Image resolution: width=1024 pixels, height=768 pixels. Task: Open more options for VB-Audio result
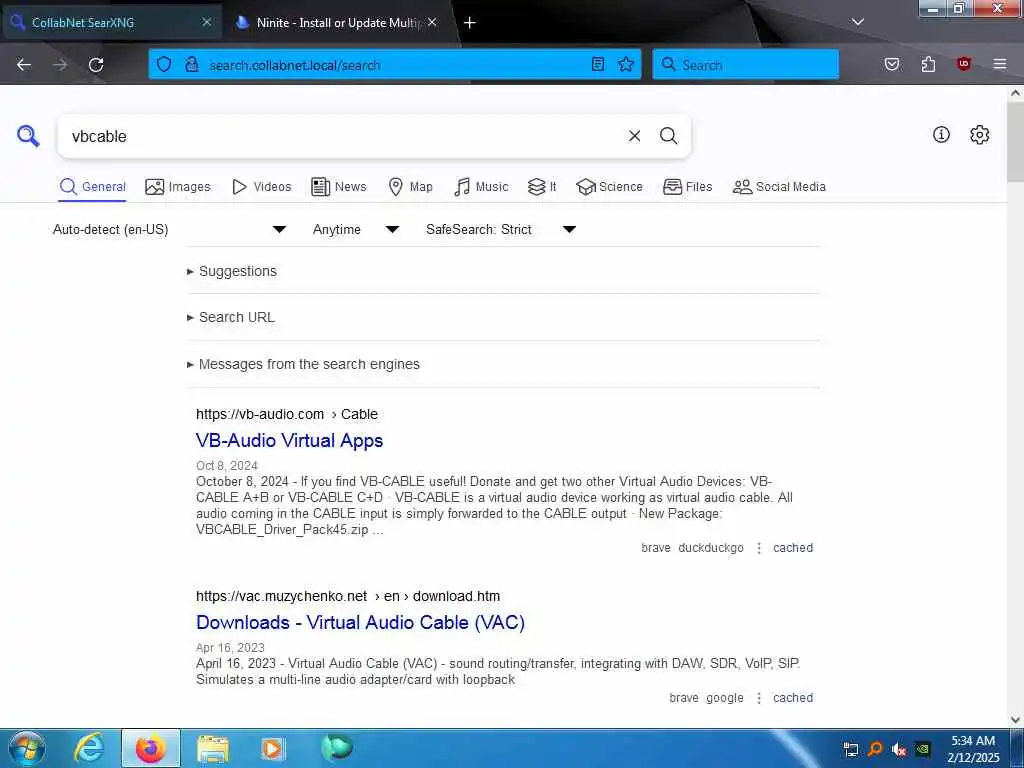click(758, 548)
